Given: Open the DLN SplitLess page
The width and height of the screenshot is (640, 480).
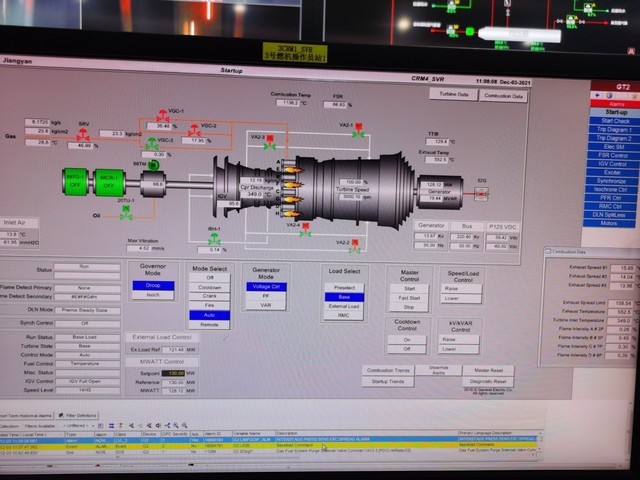Looking at the screenshot, I should (609, 215).
